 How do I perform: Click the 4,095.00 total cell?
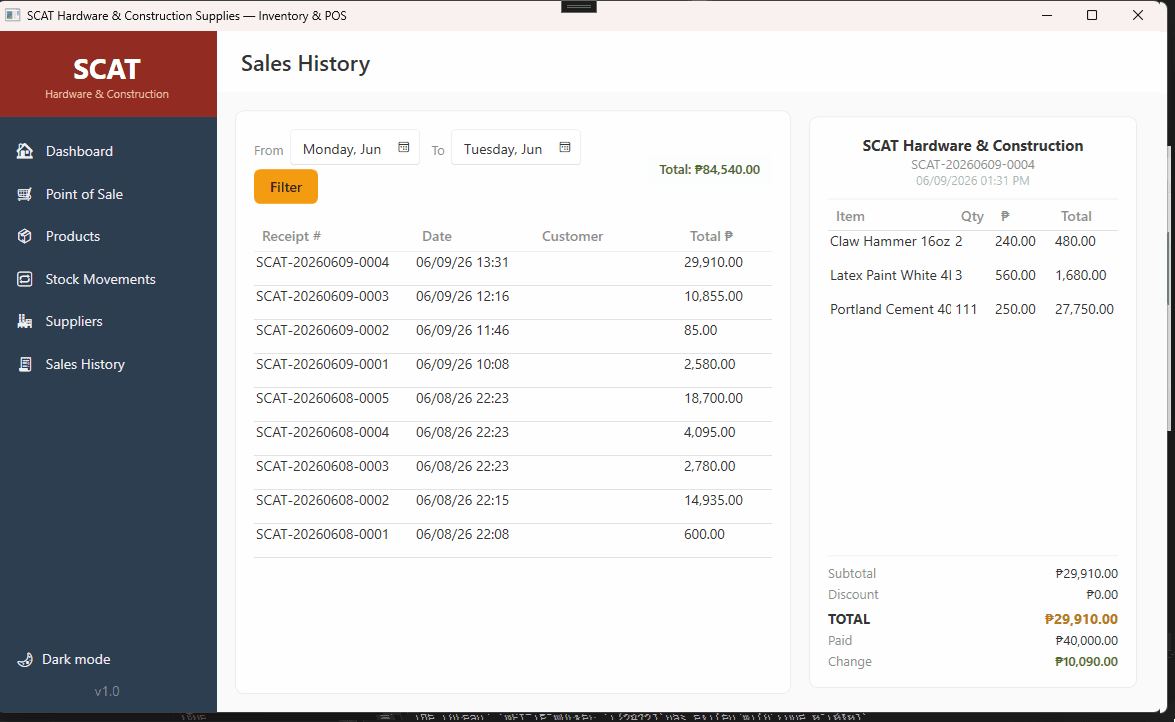[710, 432]
